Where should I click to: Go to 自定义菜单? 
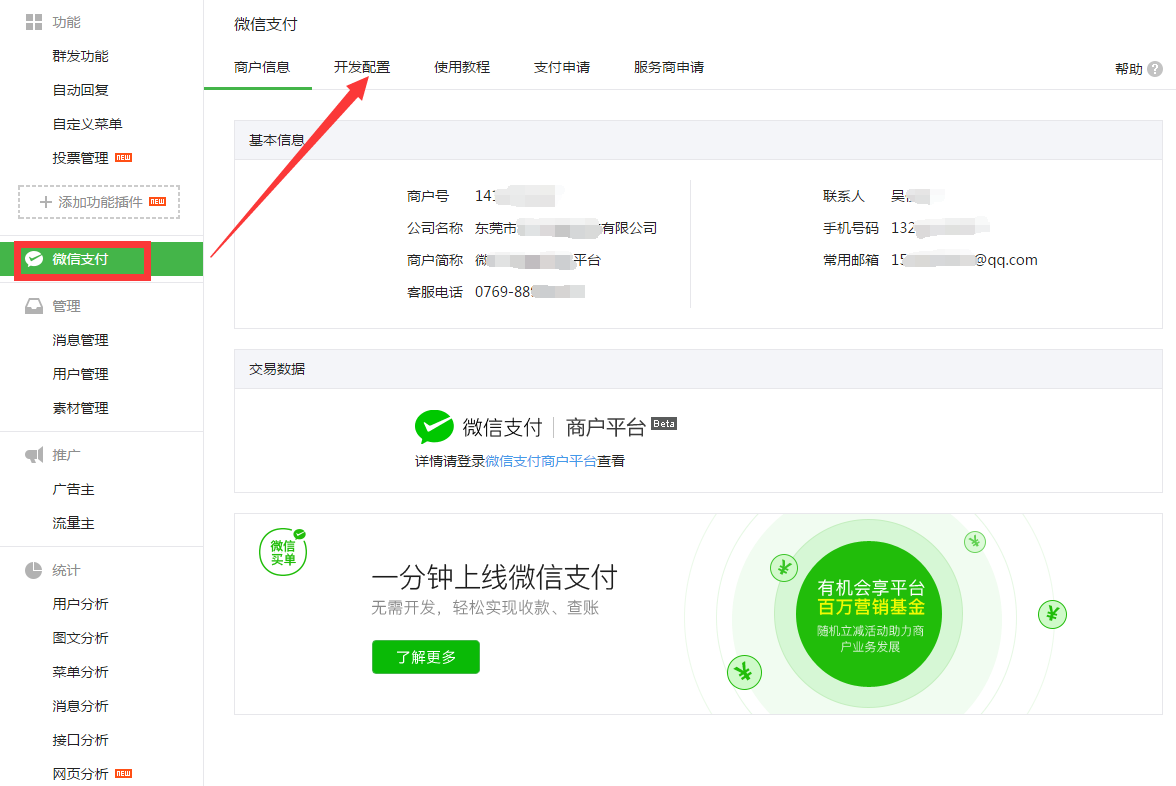point(88,124)
